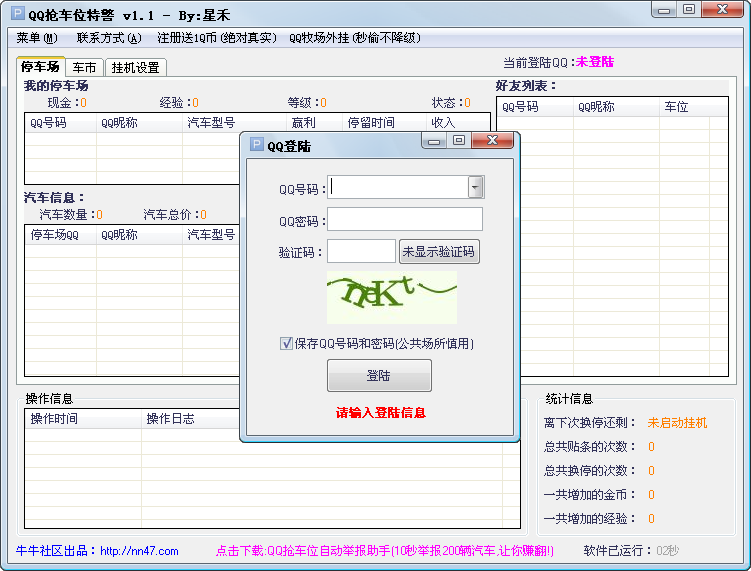Click the QQ号码 header in 好友列表
The width and height of the screenshot is (751, 571).
click(x=535, y=107)
